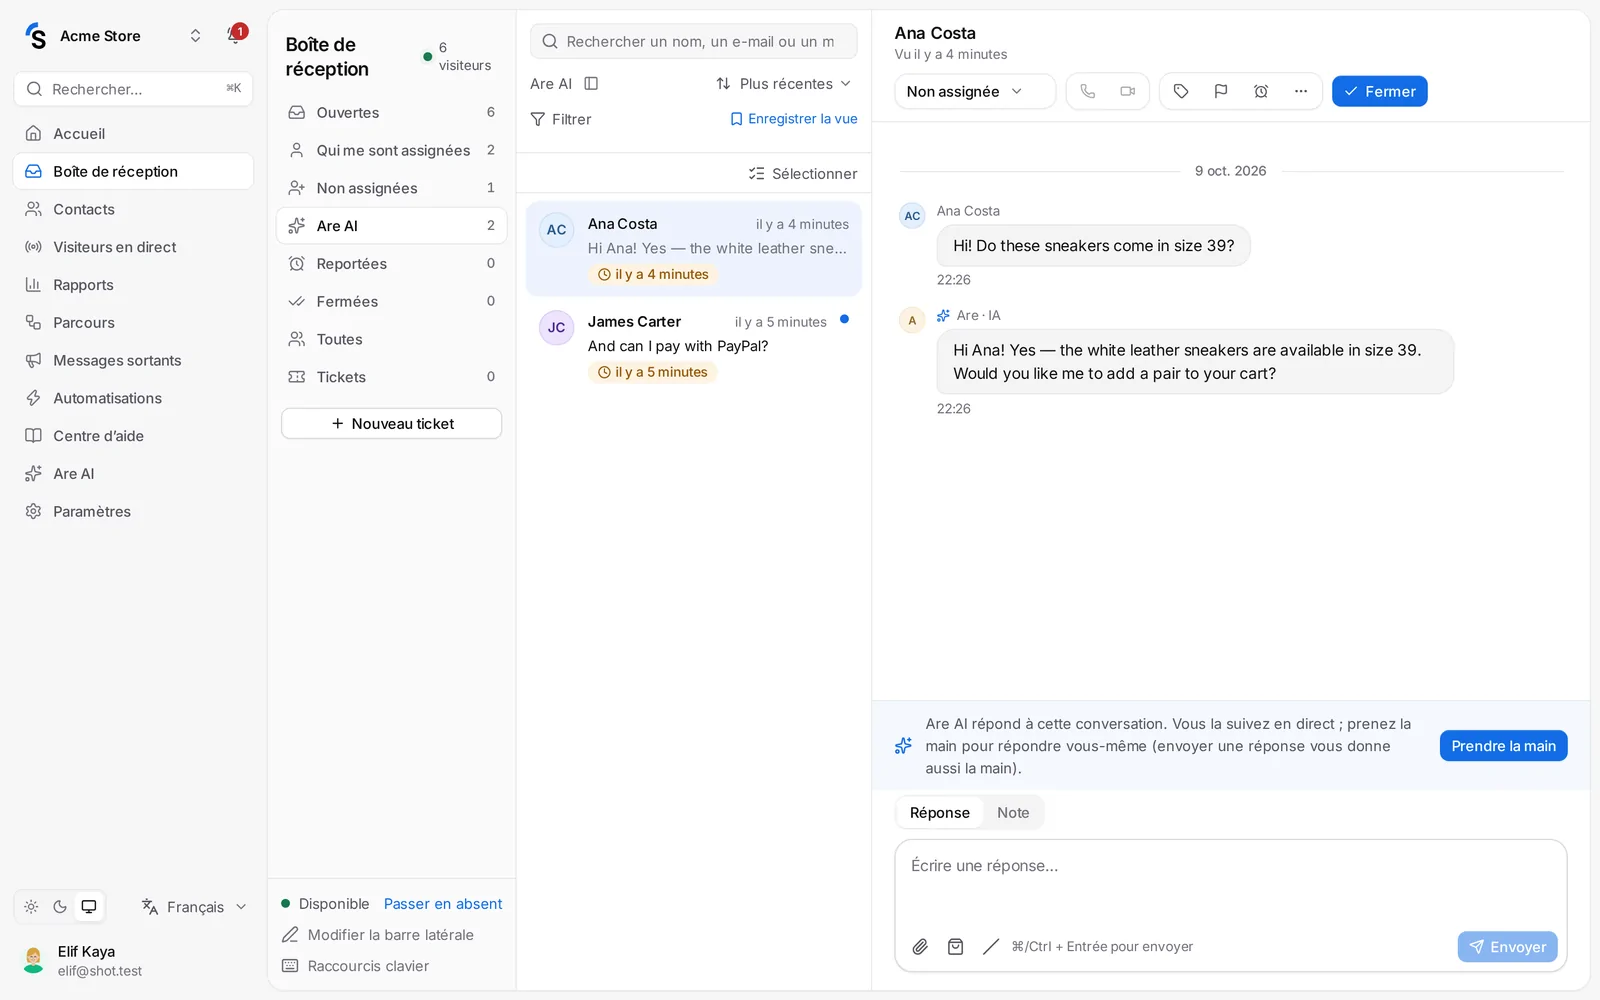Change sort order from Plus récentes
The image size is (1600, 1000).
point(783,84)
